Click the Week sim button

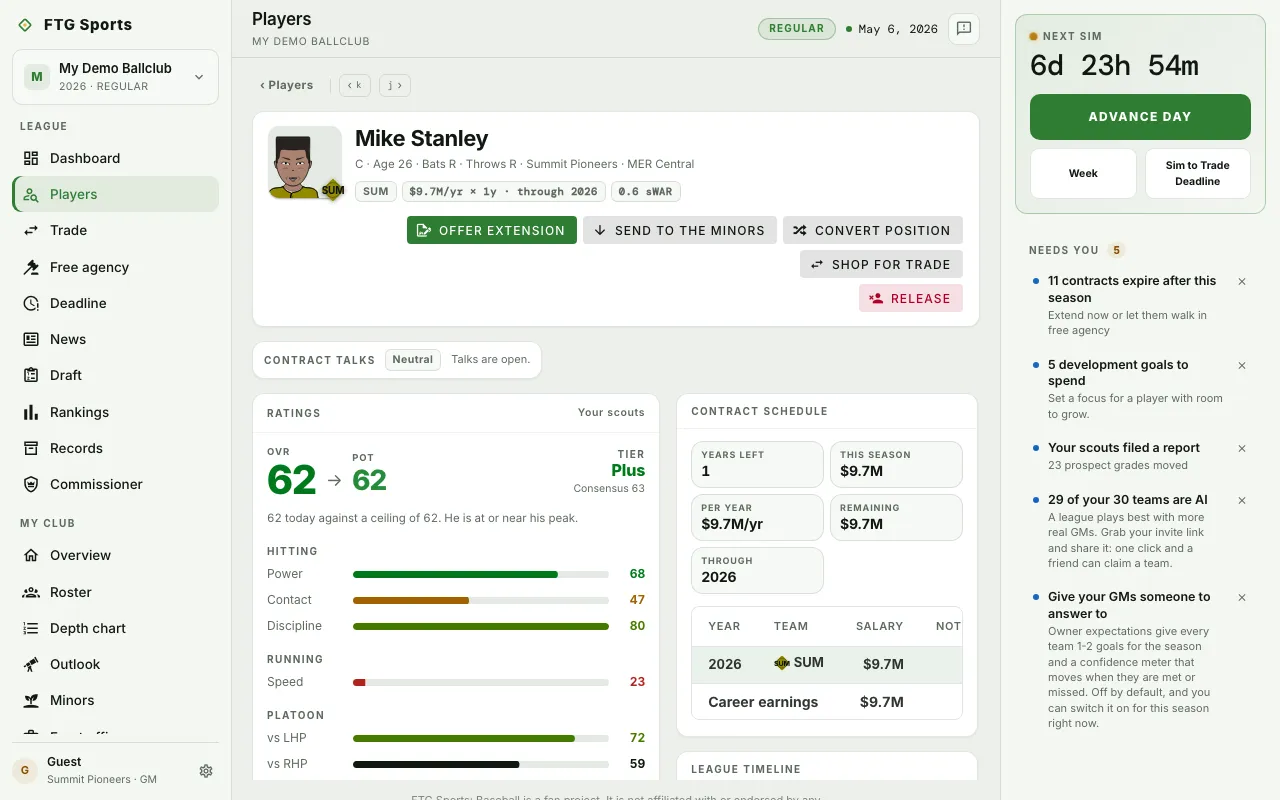pos(1083,173)
